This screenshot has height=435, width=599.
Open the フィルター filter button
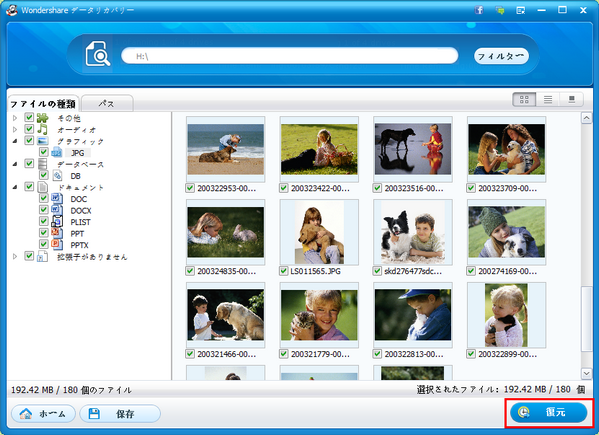coord(501,56)
